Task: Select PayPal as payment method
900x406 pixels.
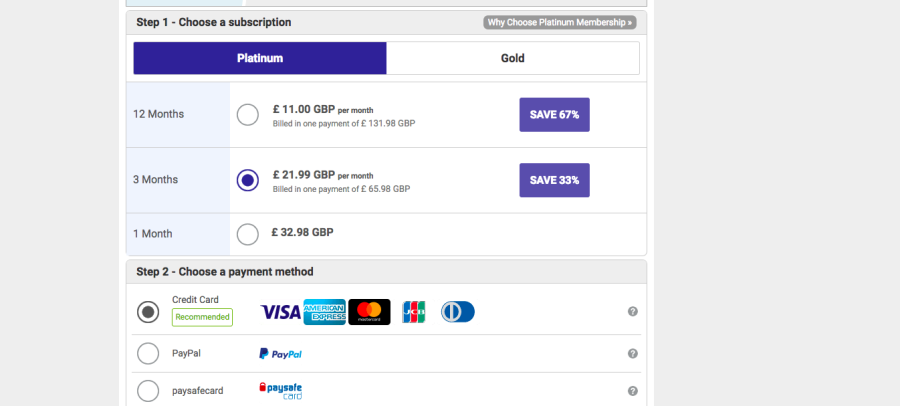Action: point(148,353)
